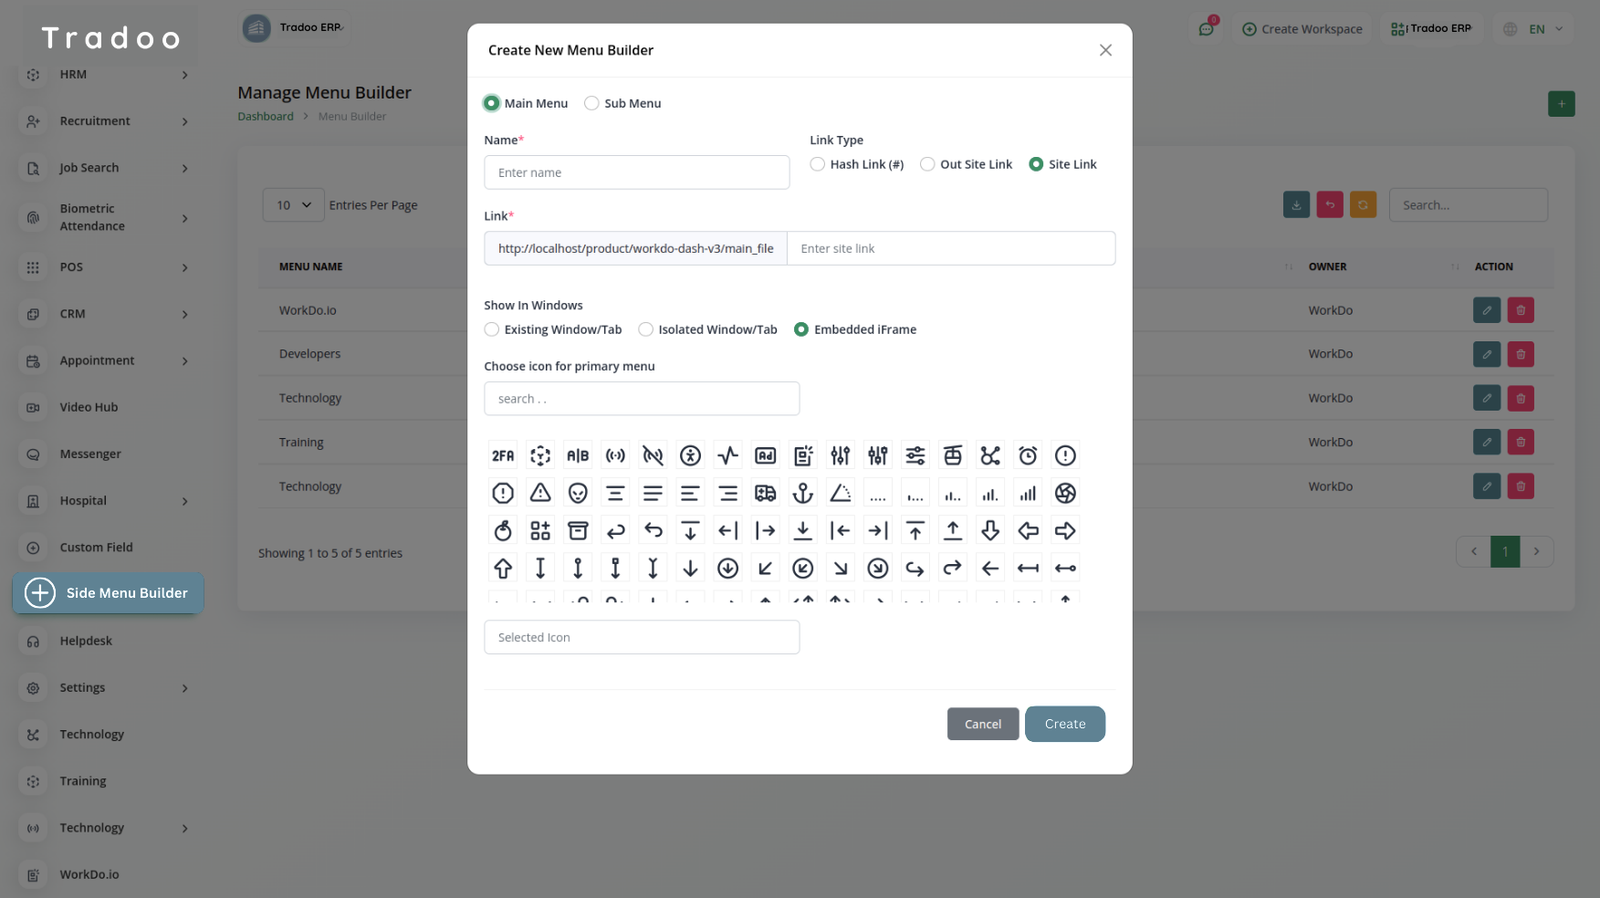Click the Create button
Viewport: 1600px width, 898px height.
pyautogui.click(x=1064, y=724)
